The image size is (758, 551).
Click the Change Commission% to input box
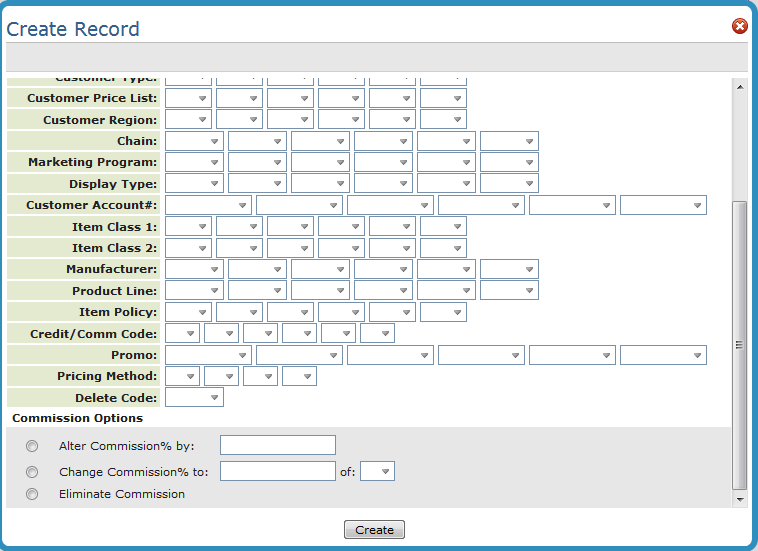pos(278,471)
